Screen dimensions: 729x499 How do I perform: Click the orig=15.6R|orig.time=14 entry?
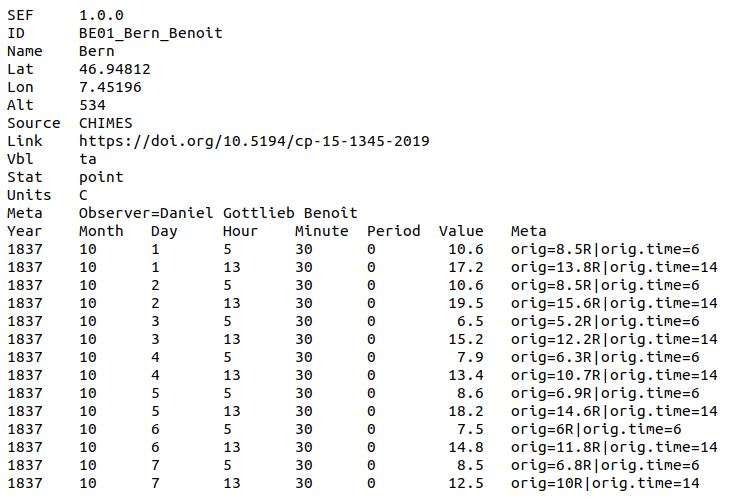[x=614, y=303]
